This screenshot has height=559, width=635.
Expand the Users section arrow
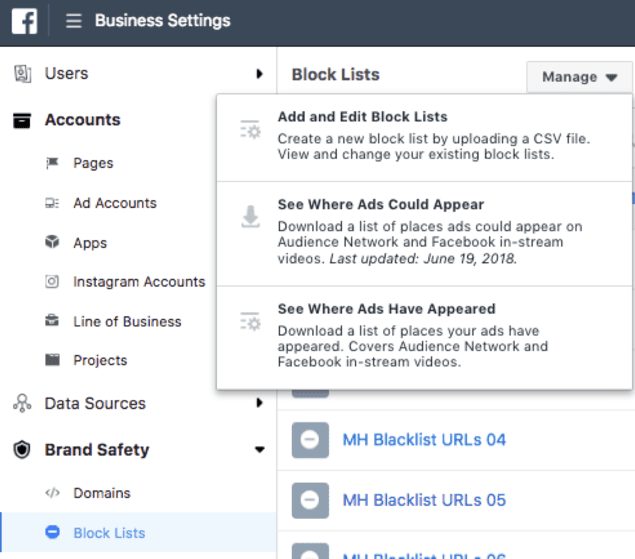click(x=259, y=74)
